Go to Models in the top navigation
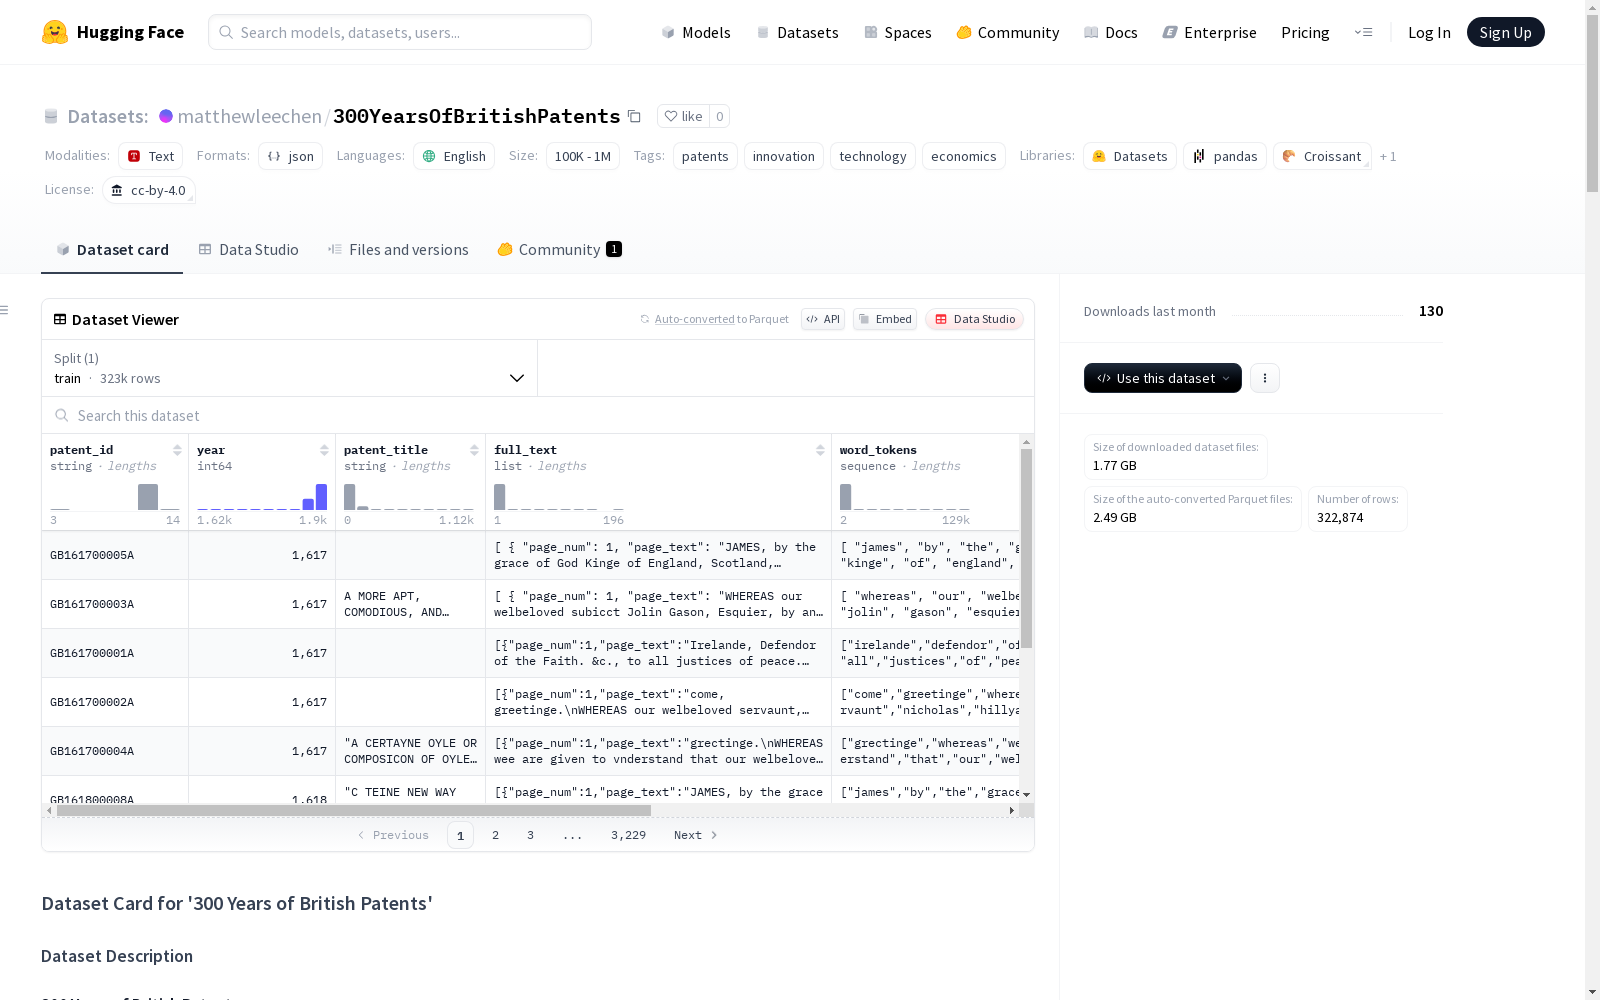1600x1000 pixels. pos(696,32)
